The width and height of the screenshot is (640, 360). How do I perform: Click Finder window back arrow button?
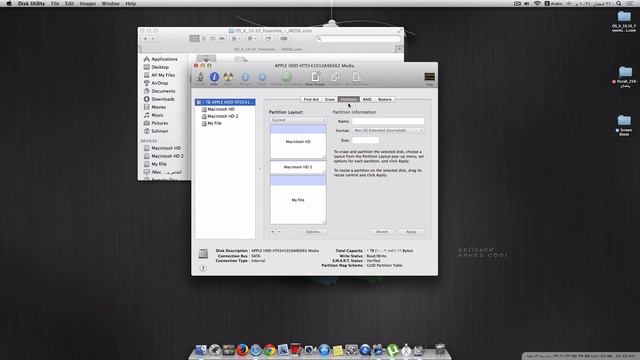(x=145, y=38)
